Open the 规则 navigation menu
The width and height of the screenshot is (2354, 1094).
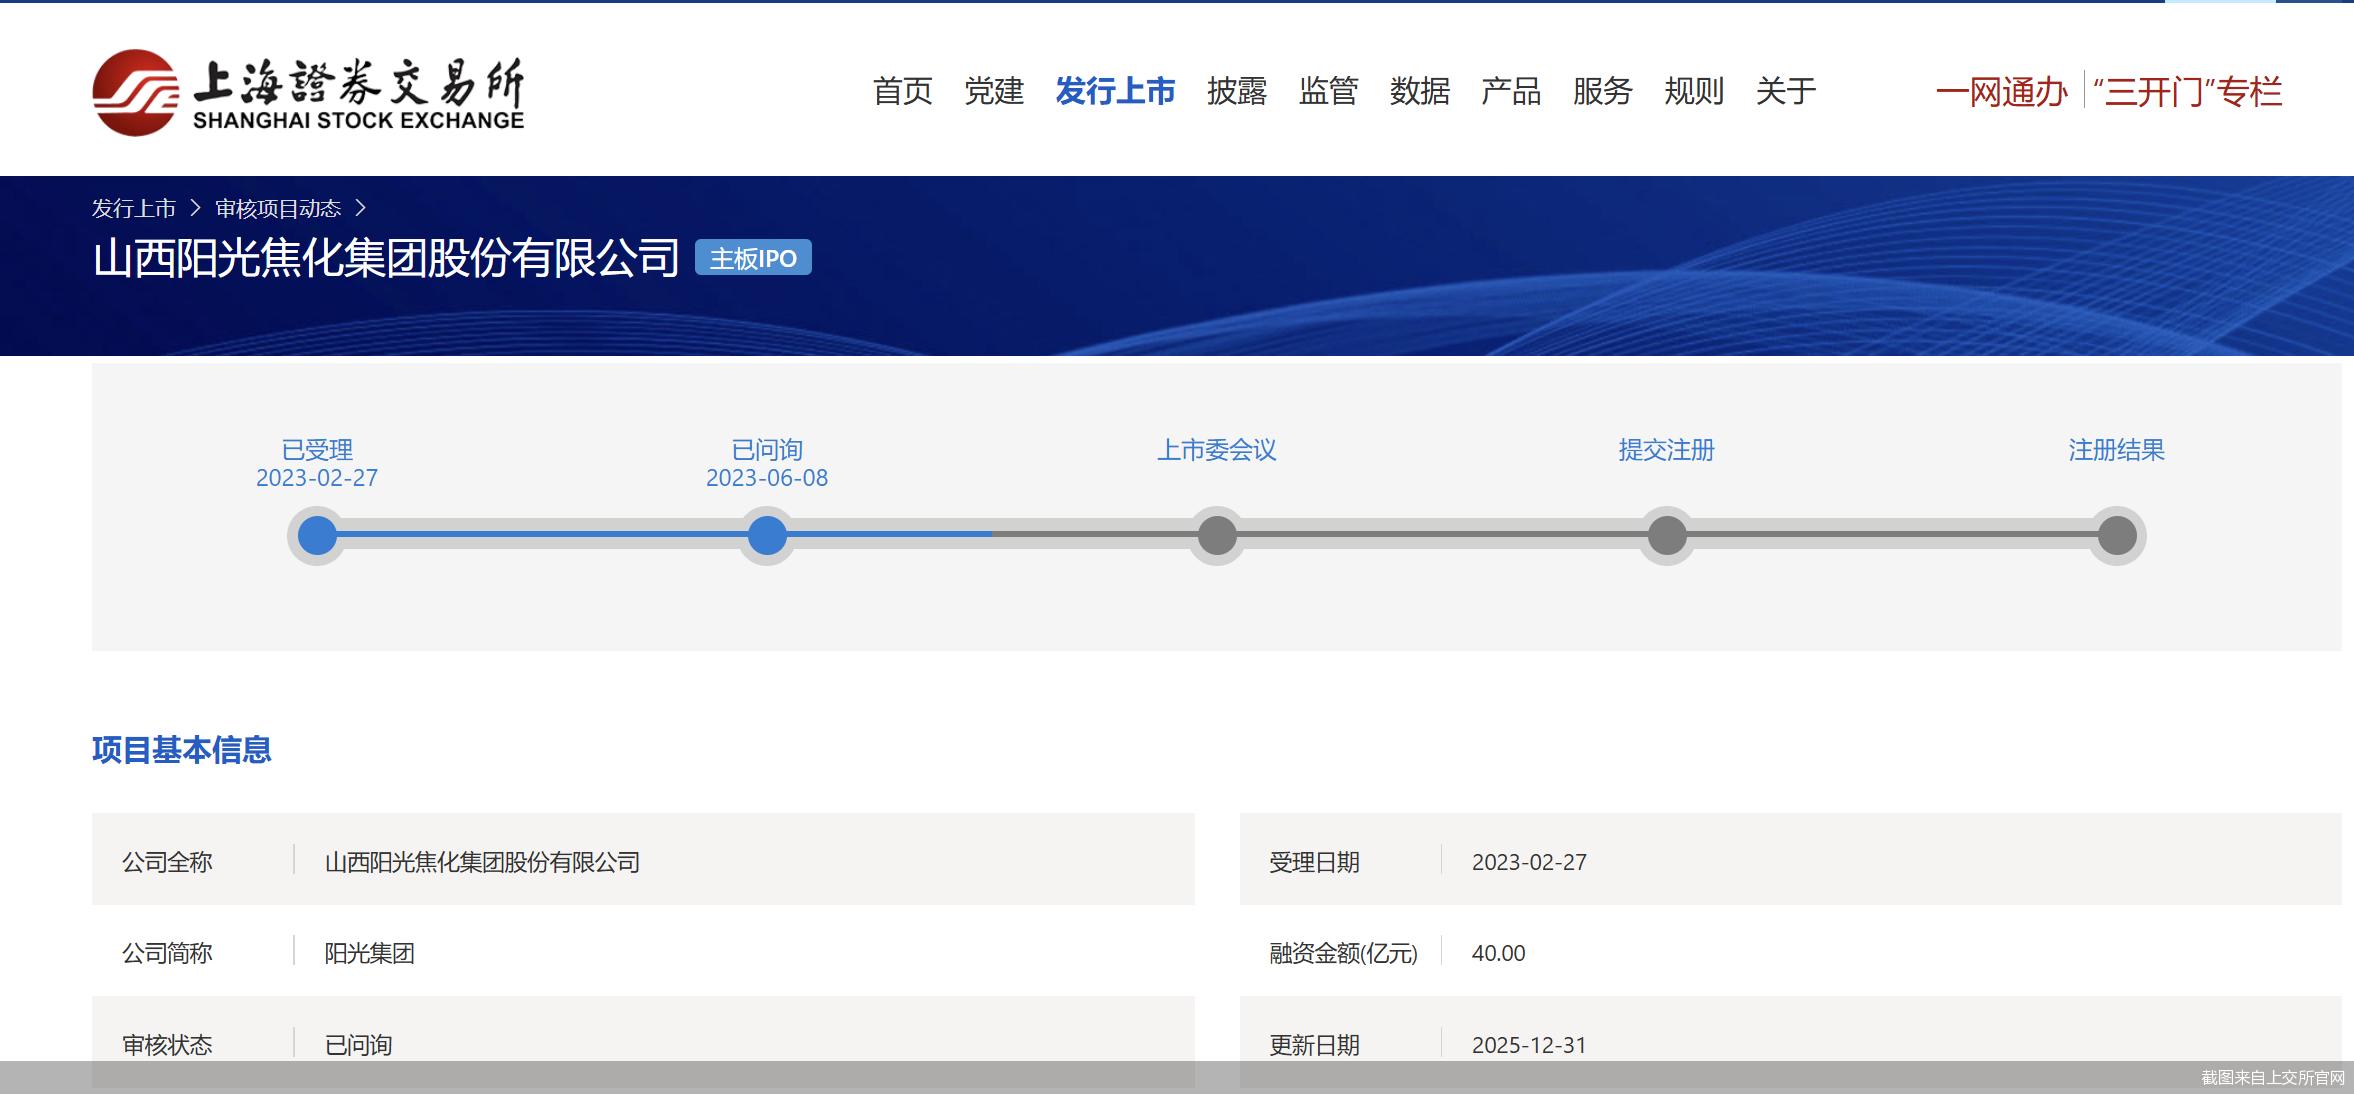click(x=1693, y=91)
